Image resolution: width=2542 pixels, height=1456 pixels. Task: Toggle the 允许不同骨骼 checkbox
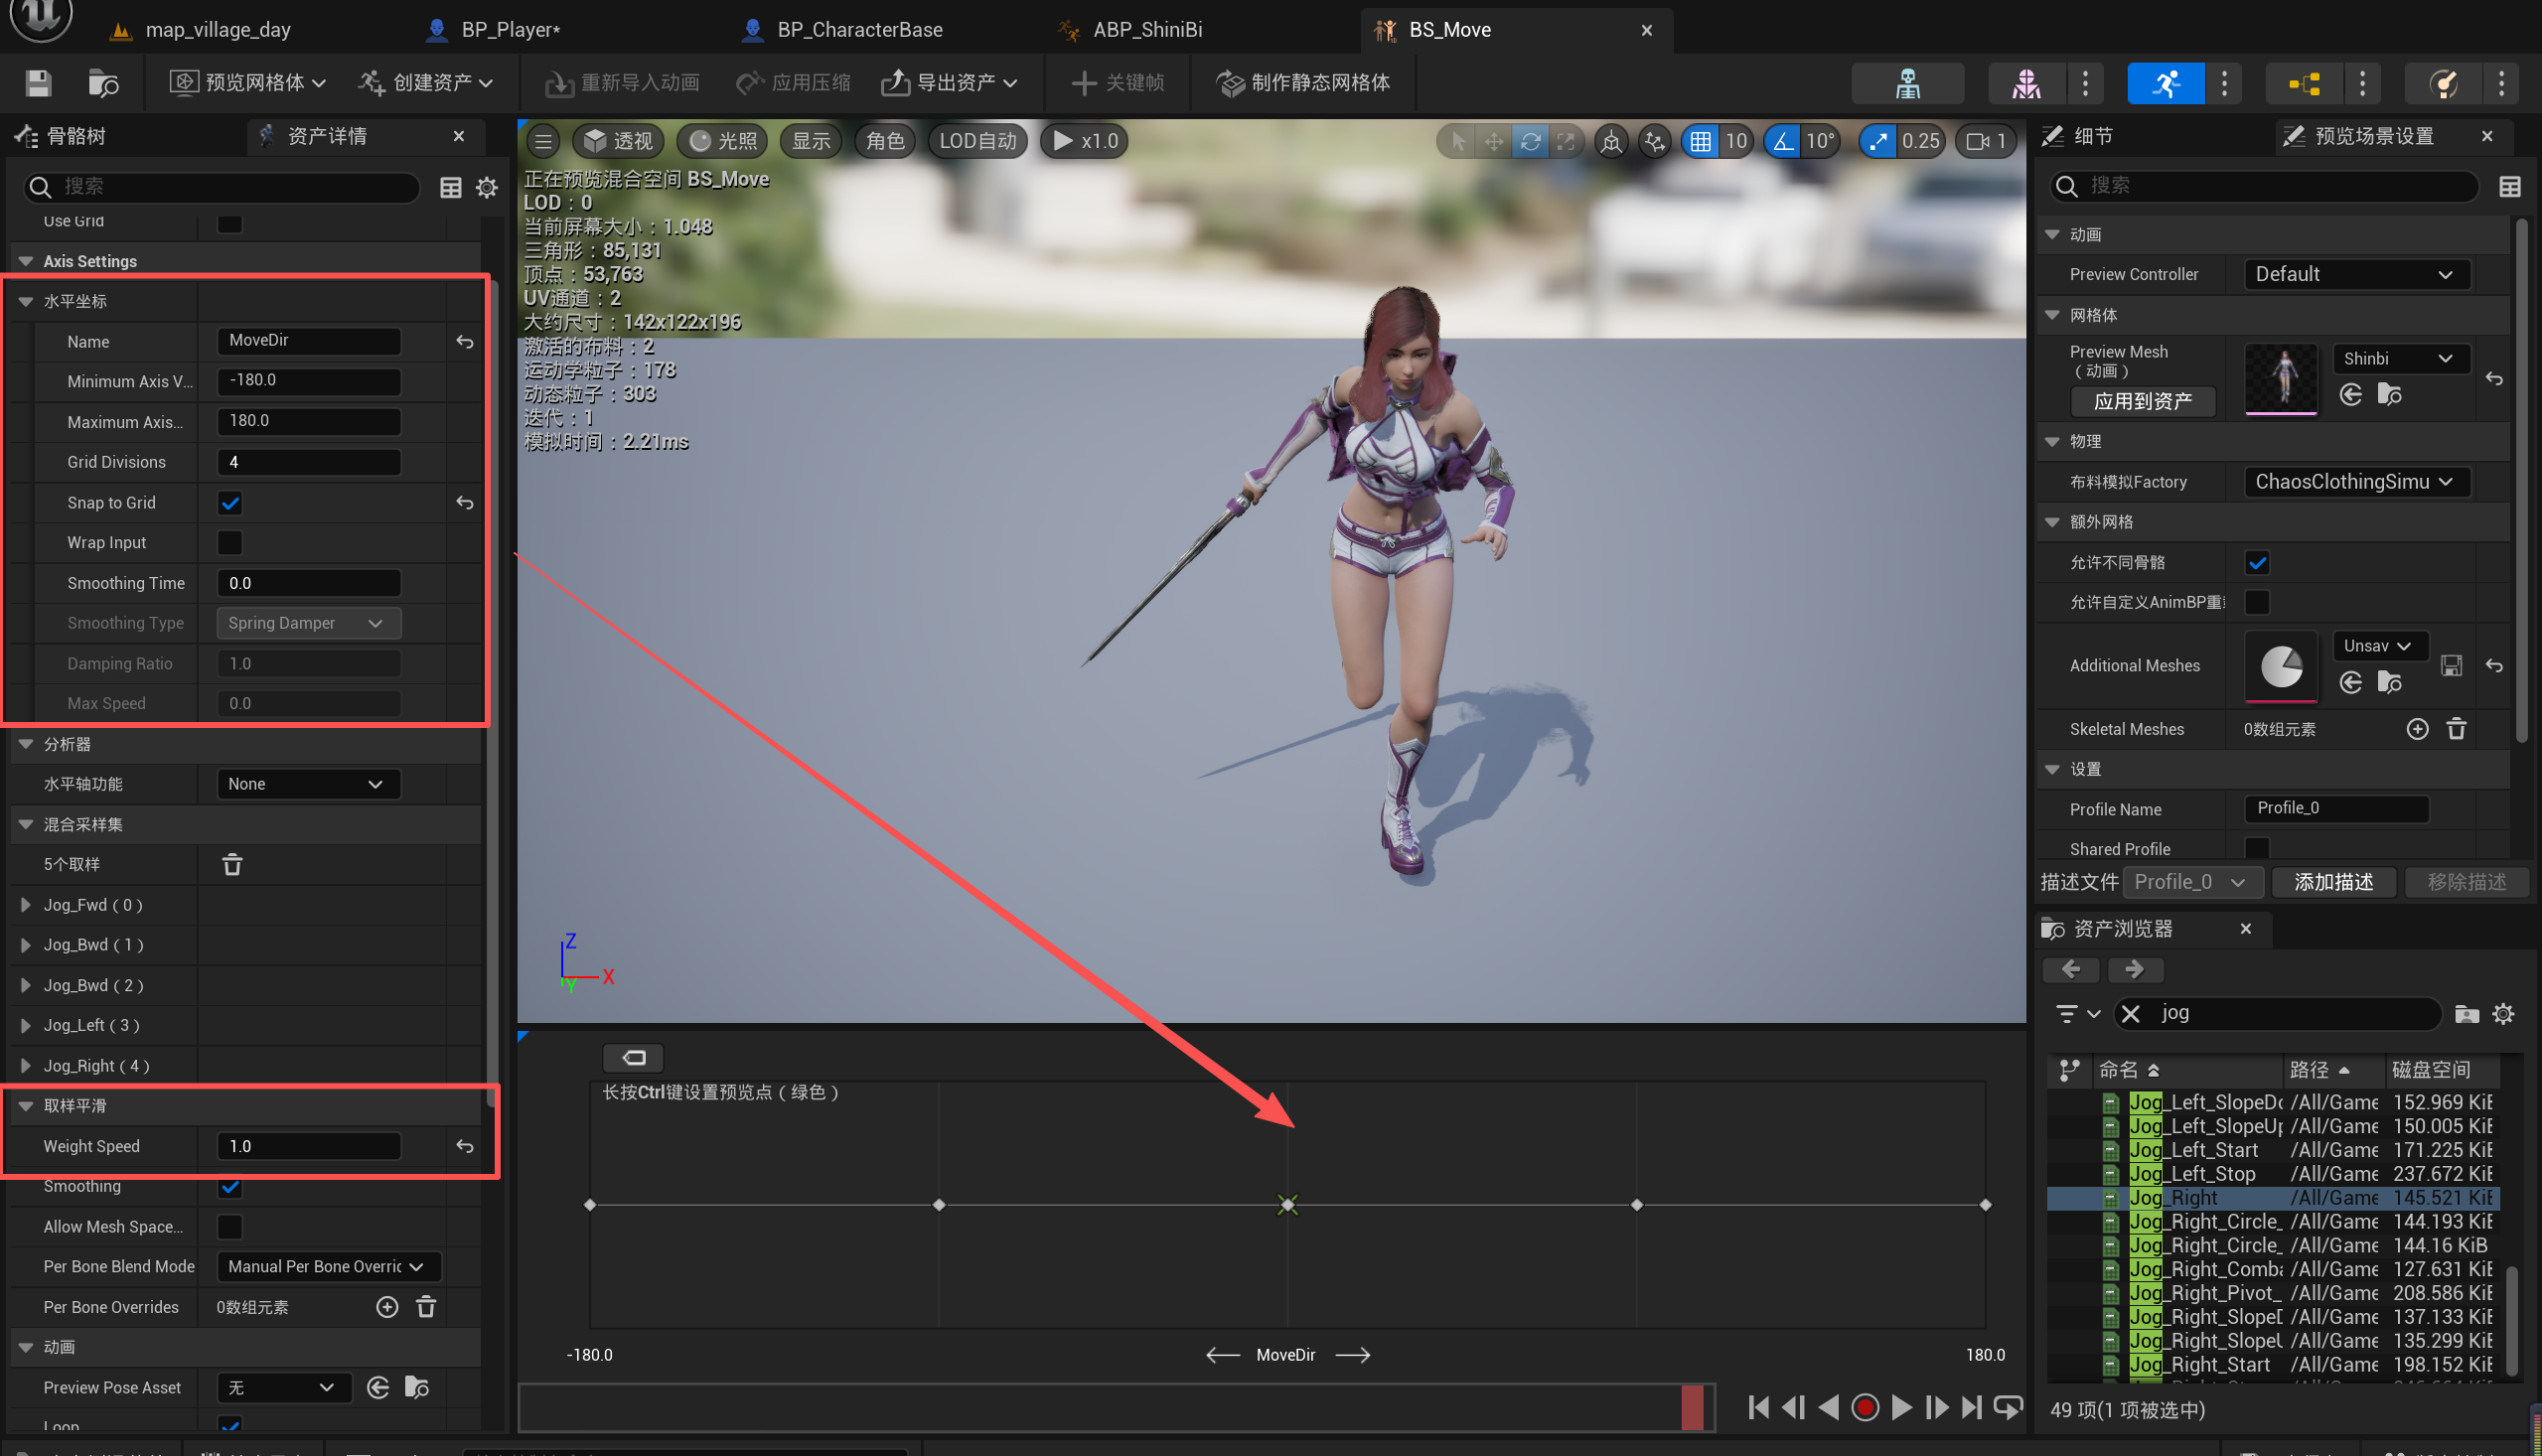(2257, 562)
